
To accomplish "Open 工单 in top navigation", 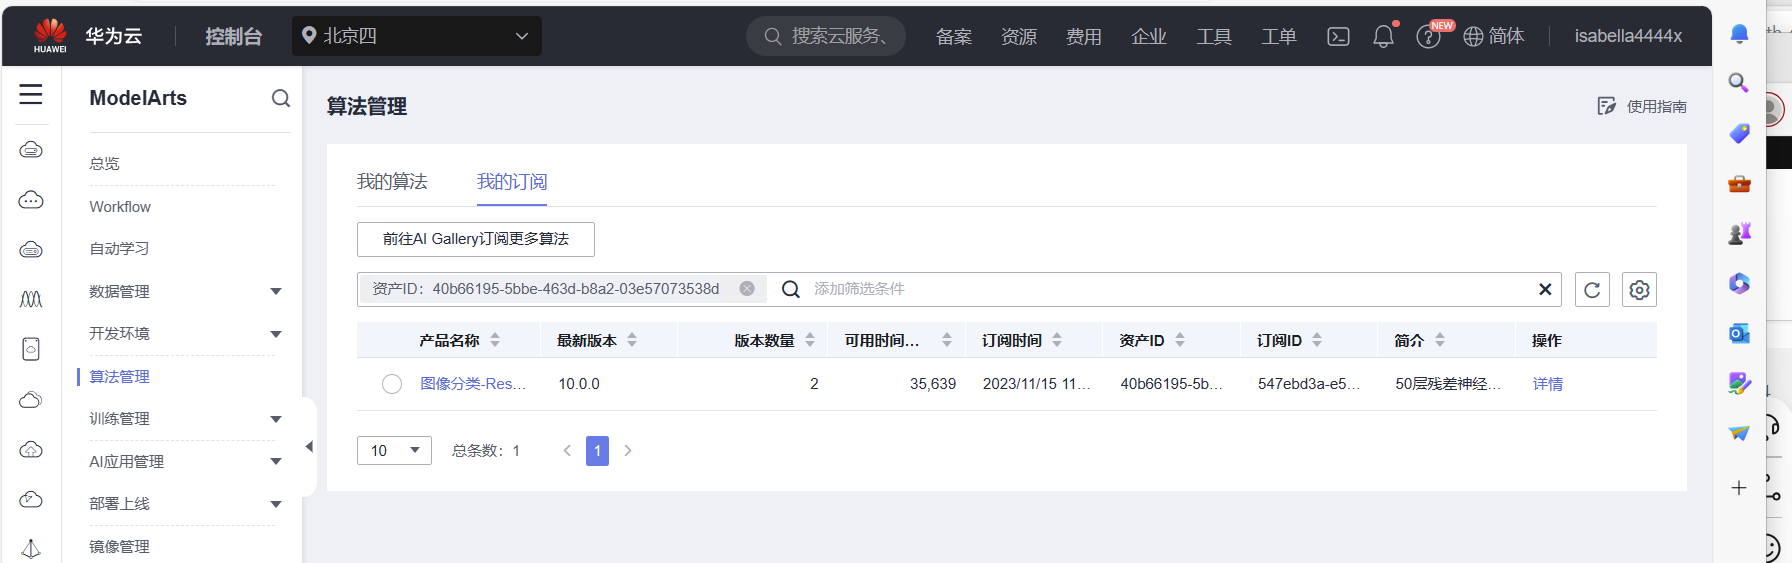I will (x=1279, y=37).
